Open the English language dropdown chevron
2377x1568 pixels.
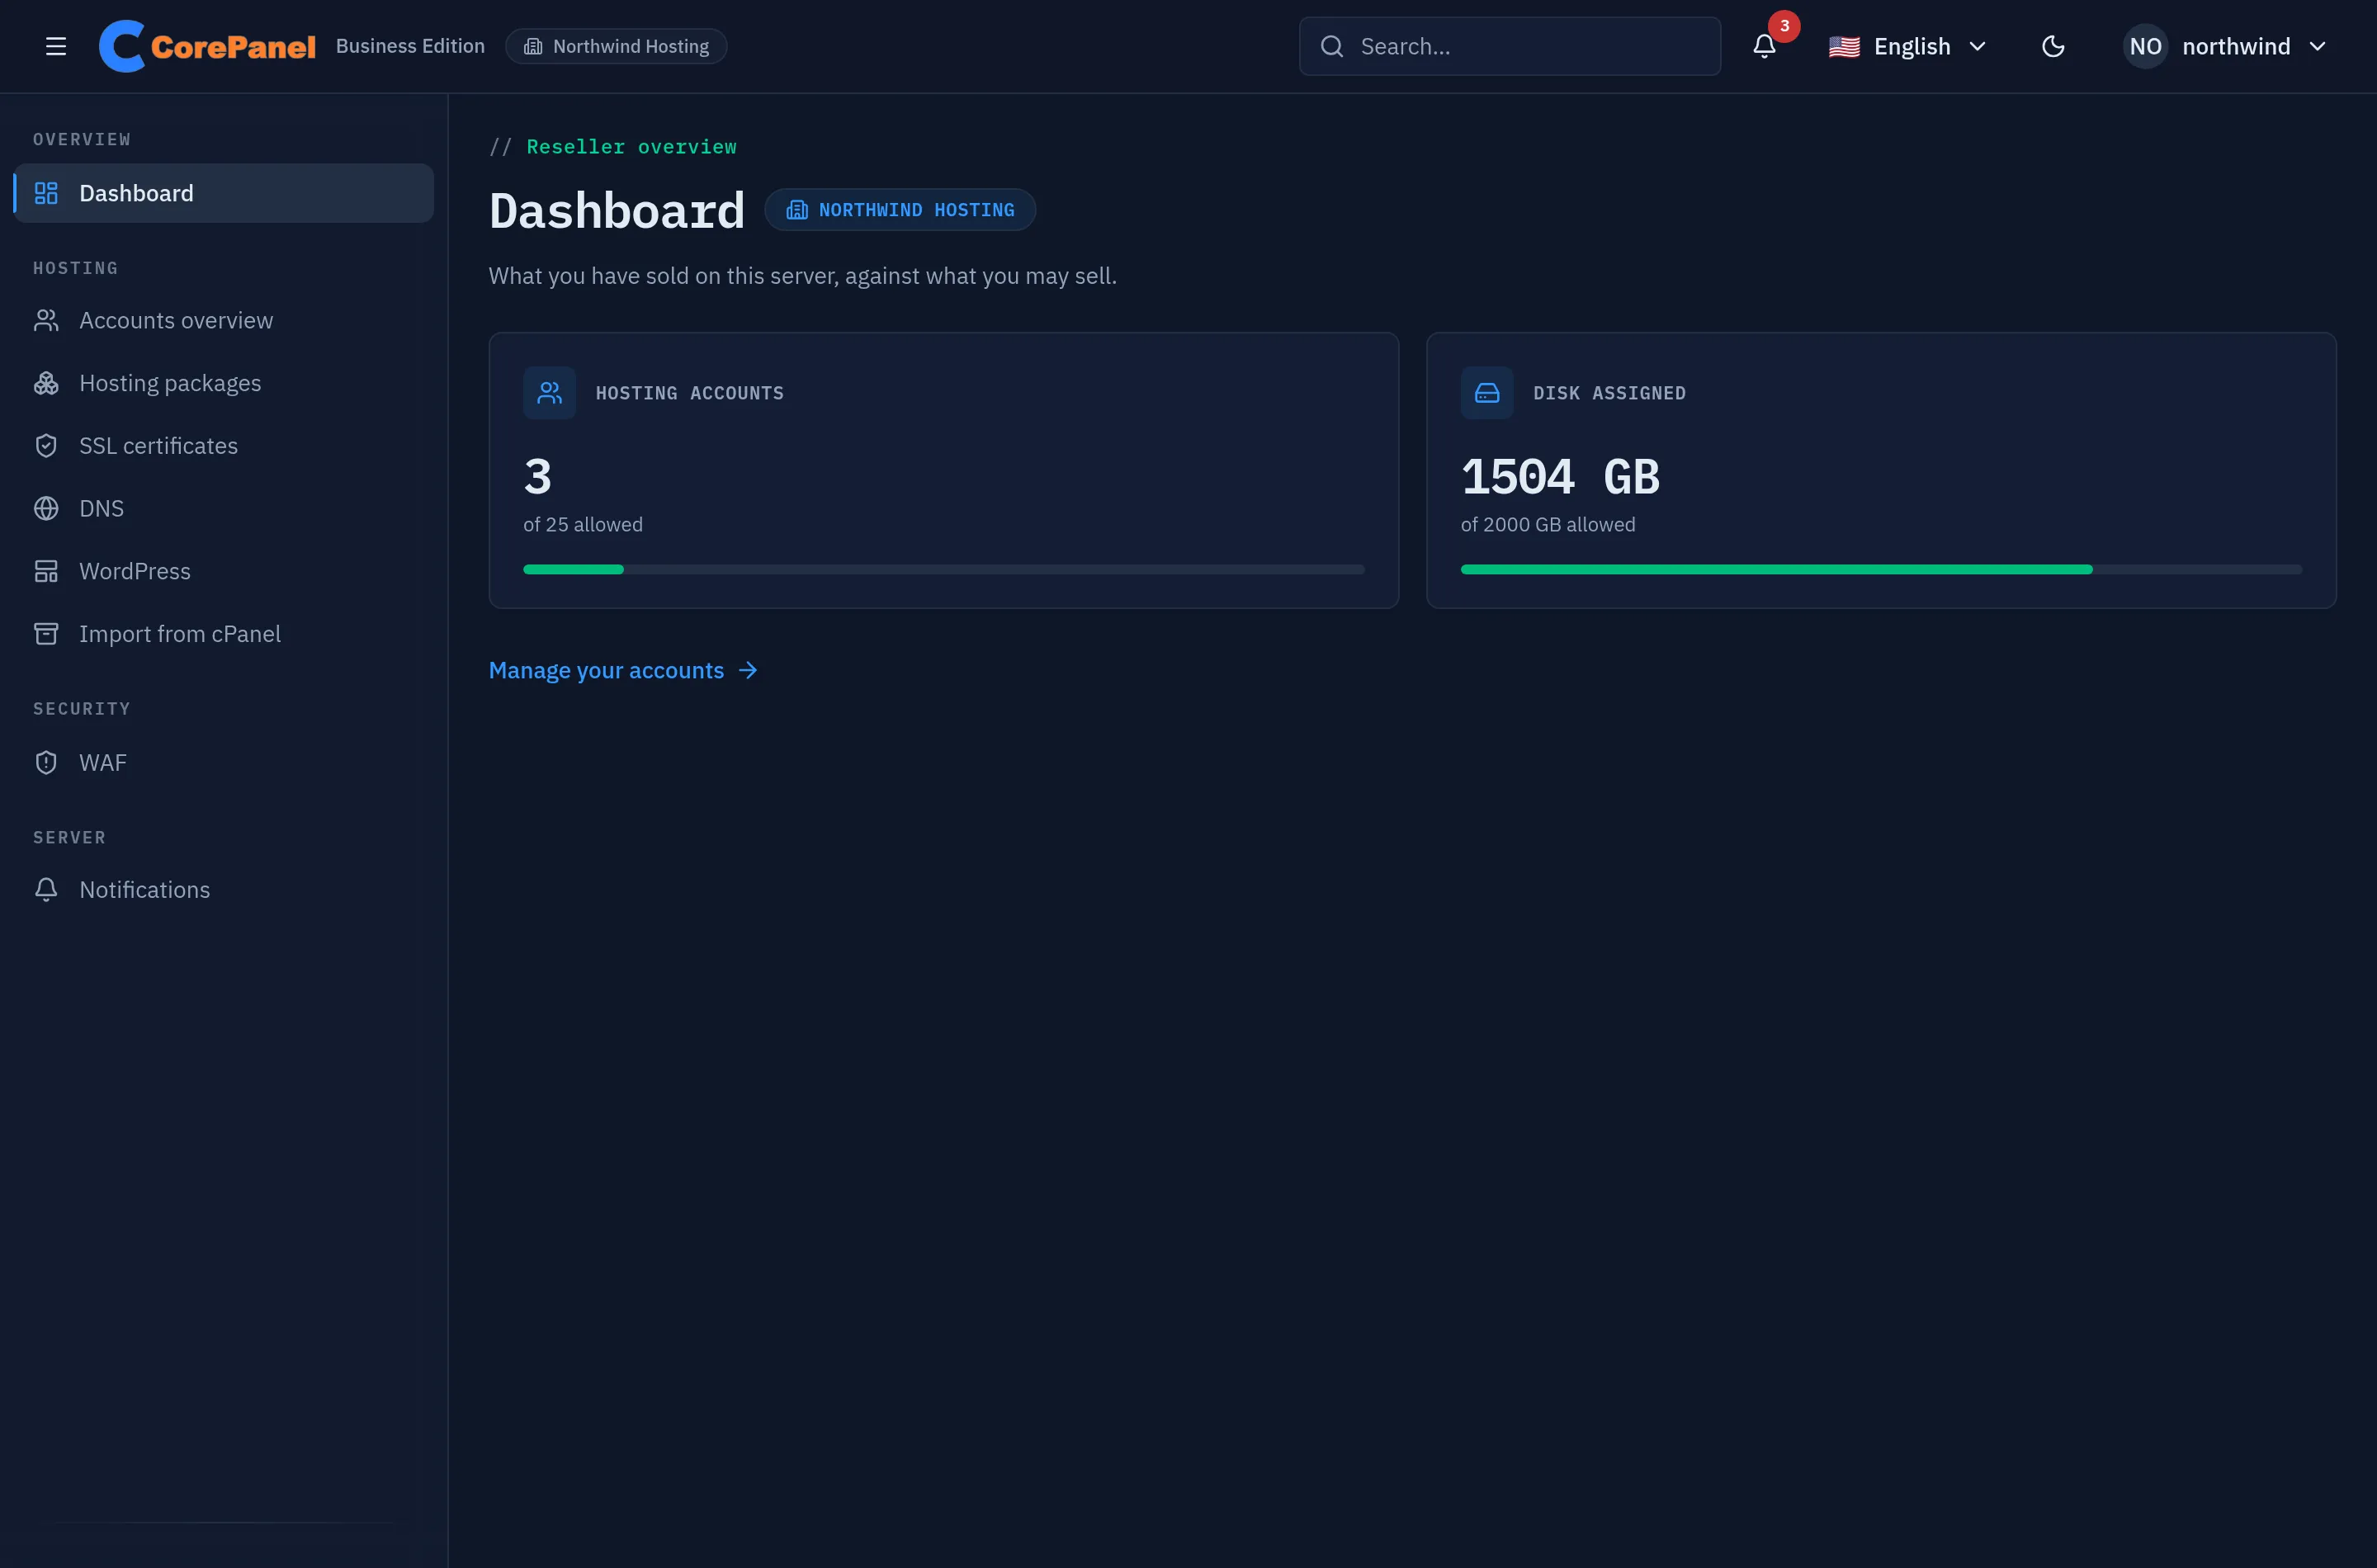click(1977, 46)
